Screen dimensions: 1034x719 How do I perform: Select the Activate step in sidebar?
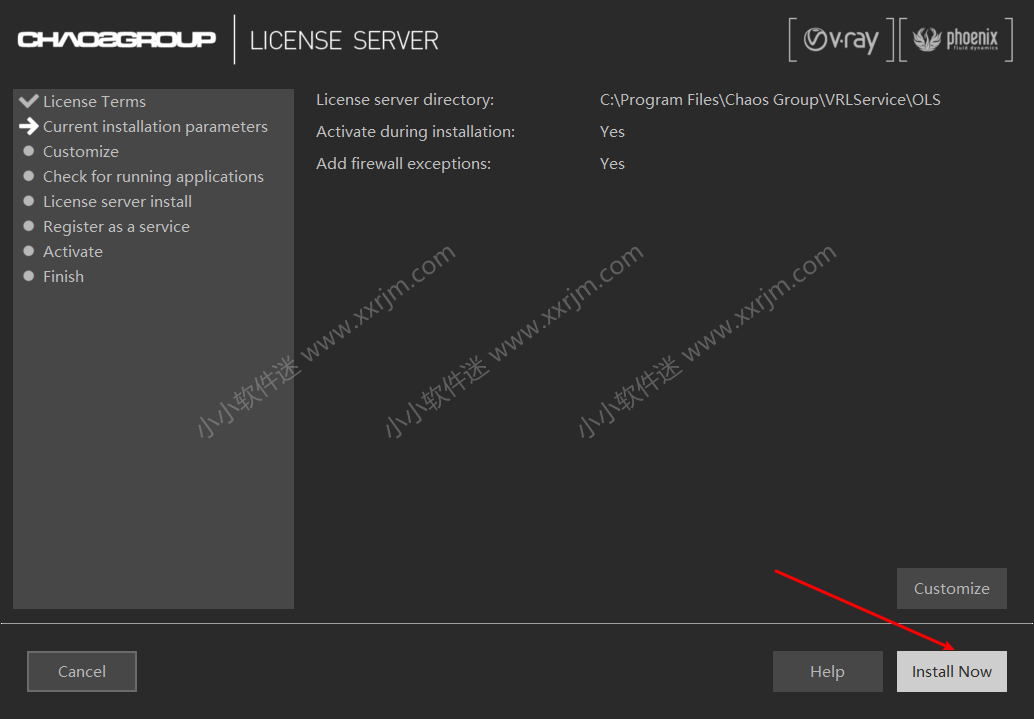[73, 252]
